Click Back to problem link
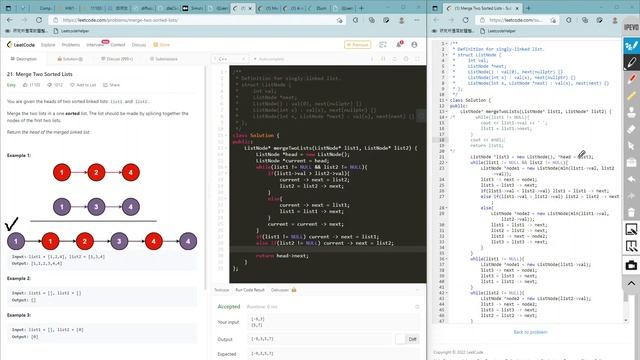This screenshot has height=360, width=640. (x=530, y=332)
